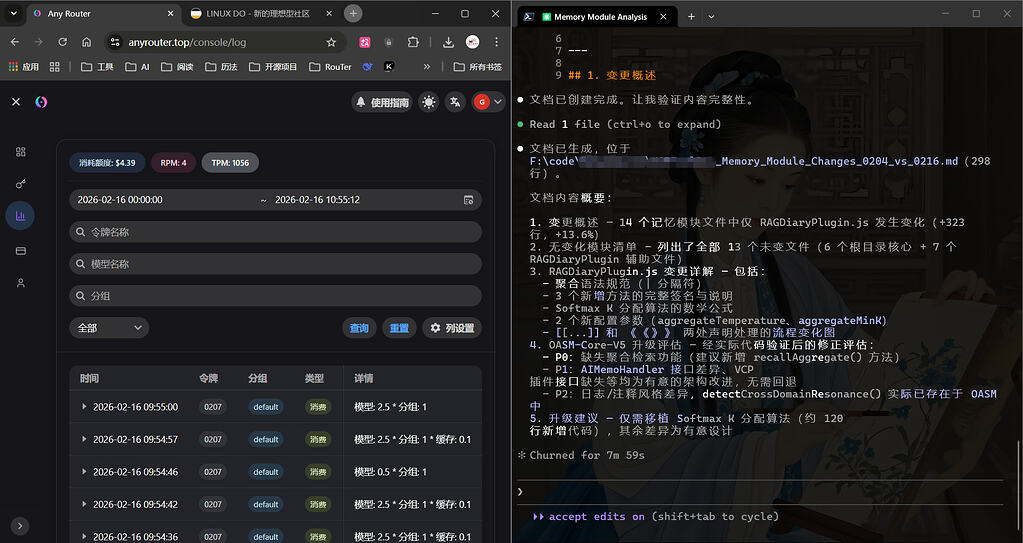1023x543 pixels.
Task: Open 列设置 column settings
Action: pos(452,328)
